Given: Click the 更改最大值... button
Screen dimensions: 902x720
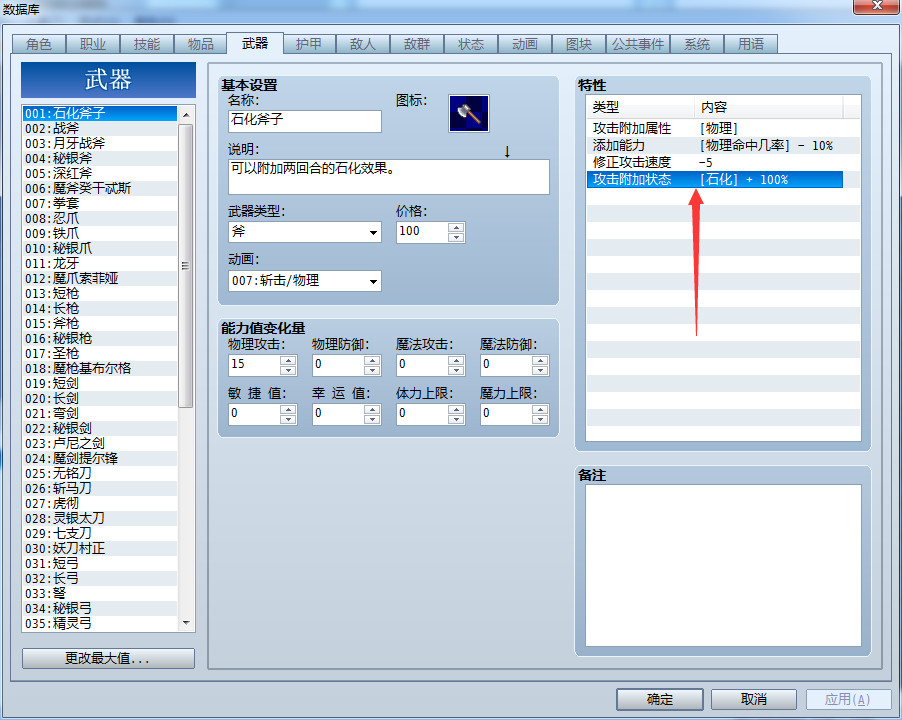Looking at the screenshot, I should point(108,658).
